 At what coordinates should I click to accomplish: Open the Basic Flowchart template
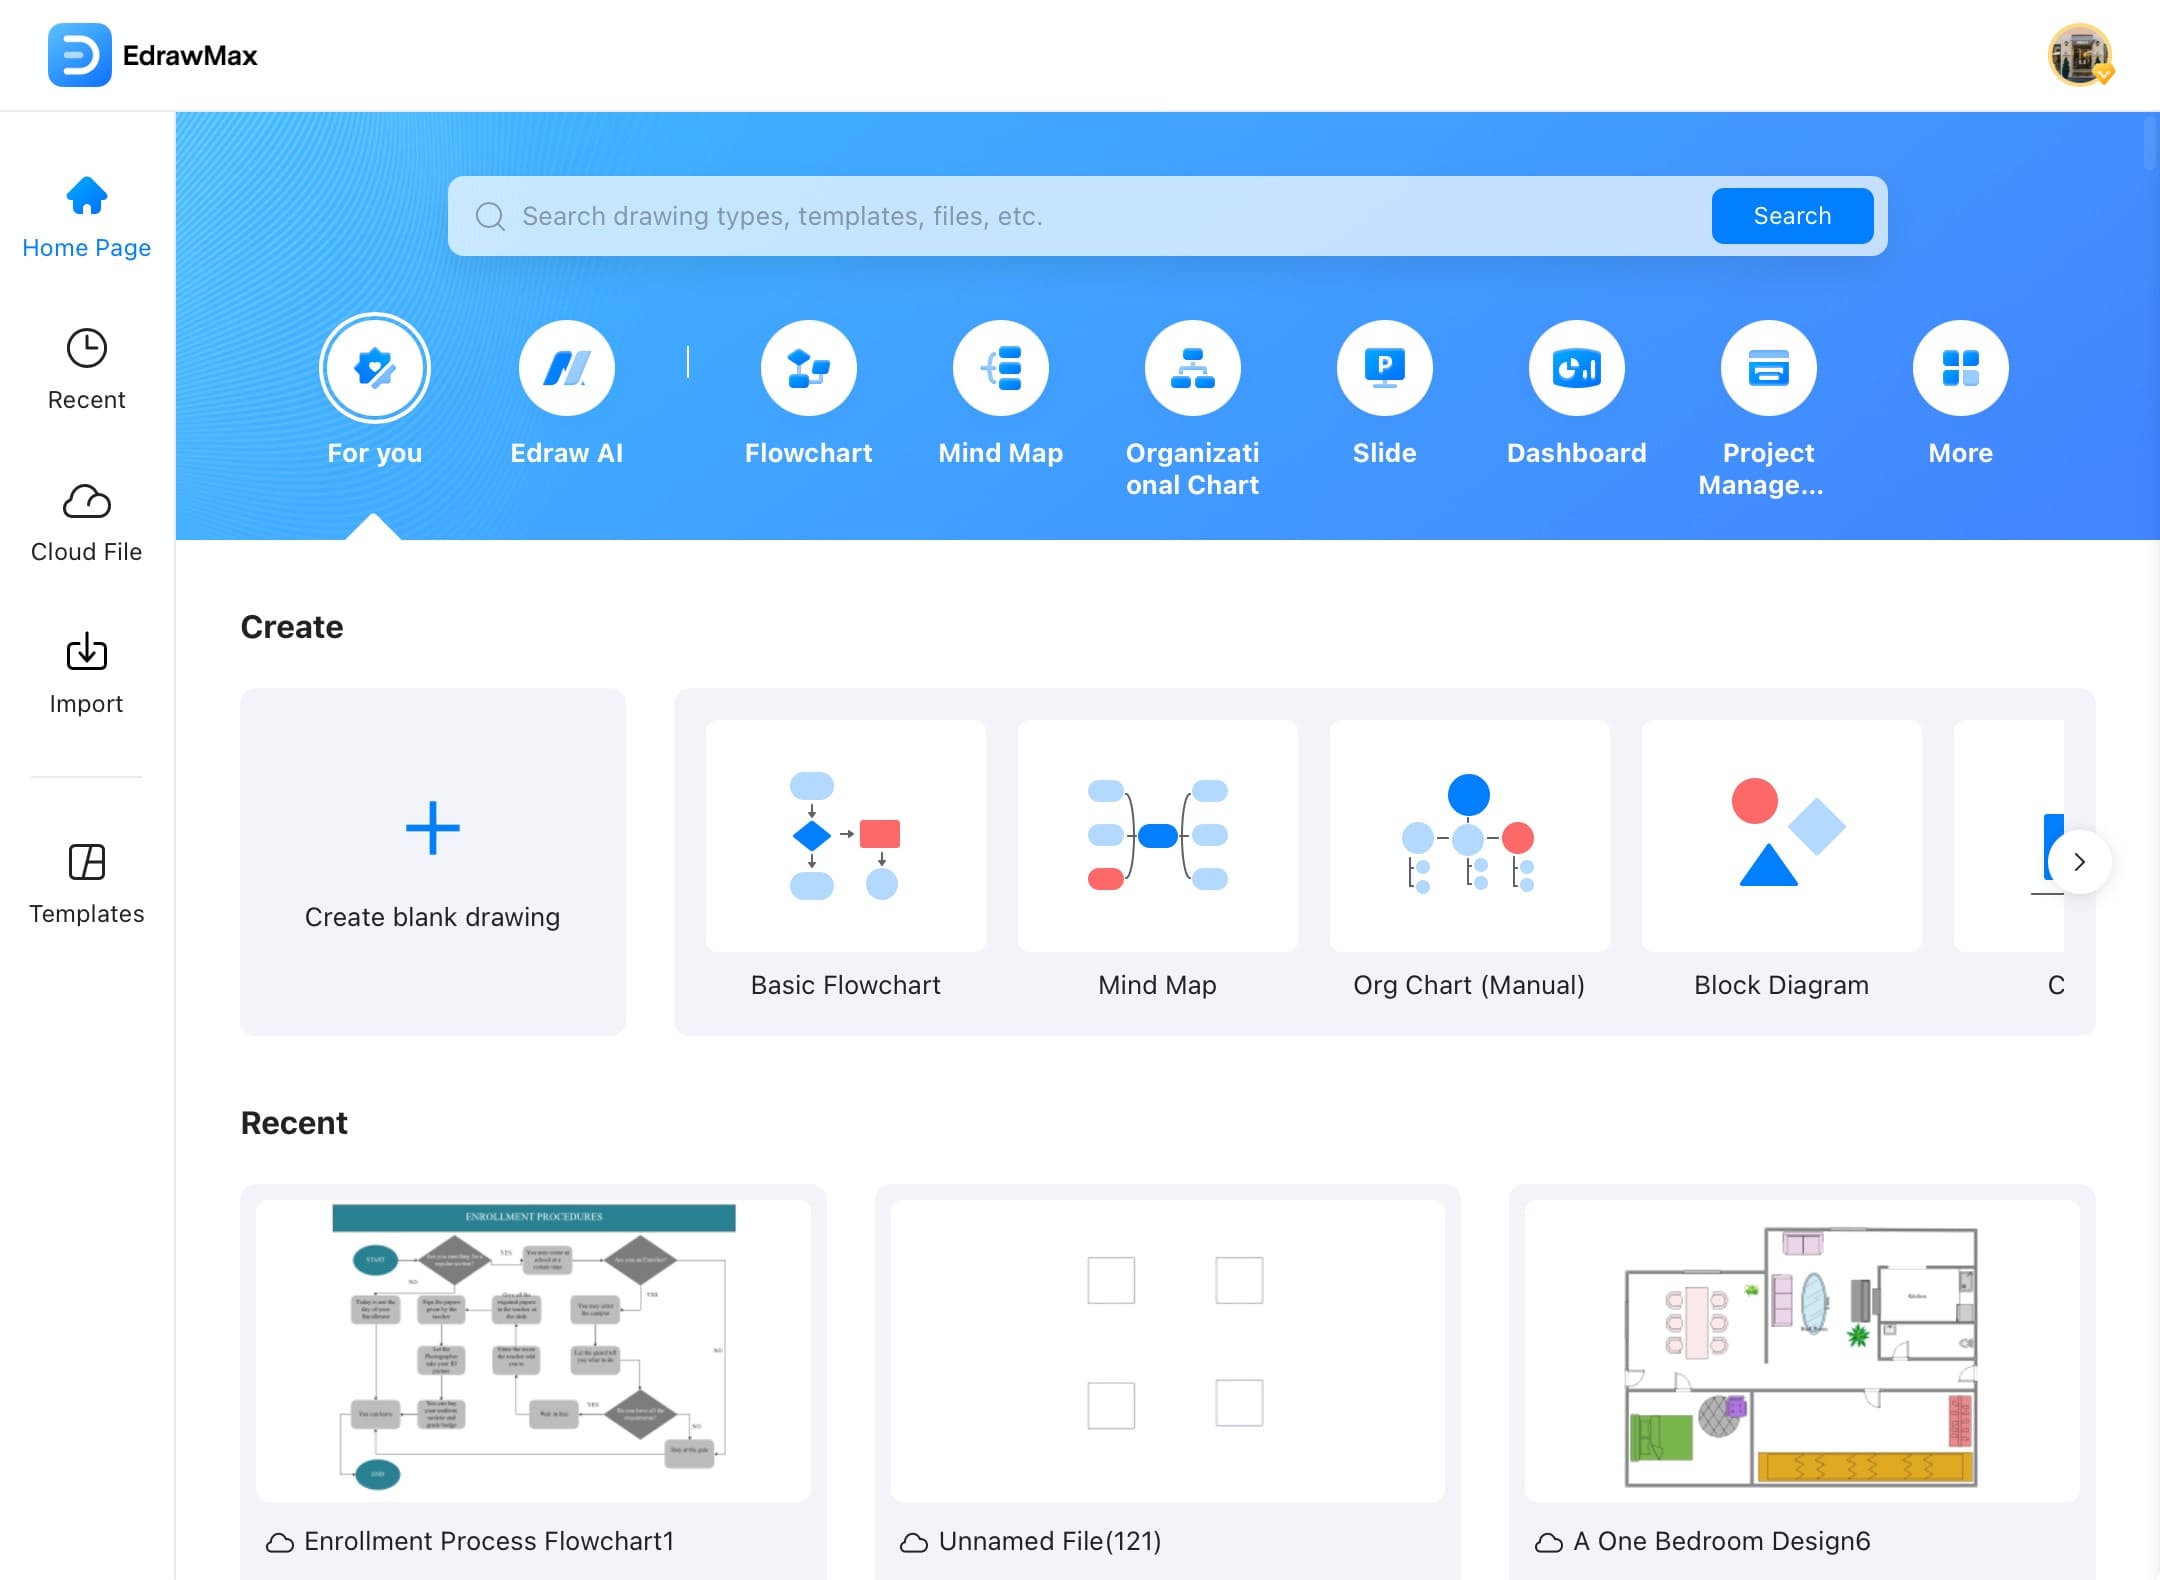845,836
